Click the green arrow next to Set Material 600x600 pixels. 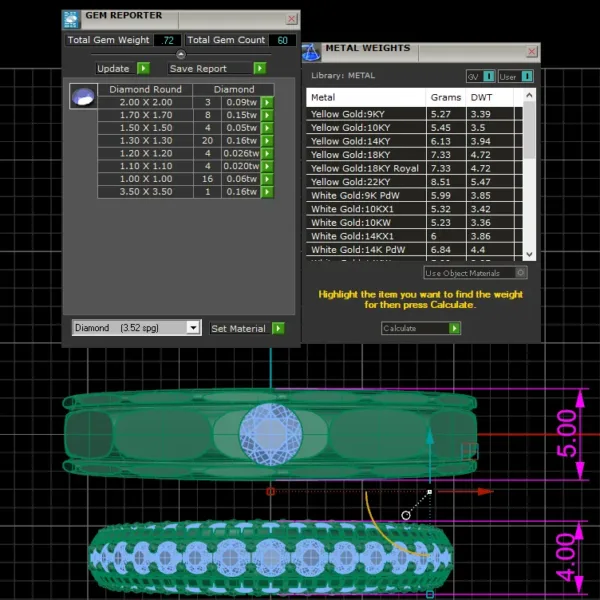point(278,328)
